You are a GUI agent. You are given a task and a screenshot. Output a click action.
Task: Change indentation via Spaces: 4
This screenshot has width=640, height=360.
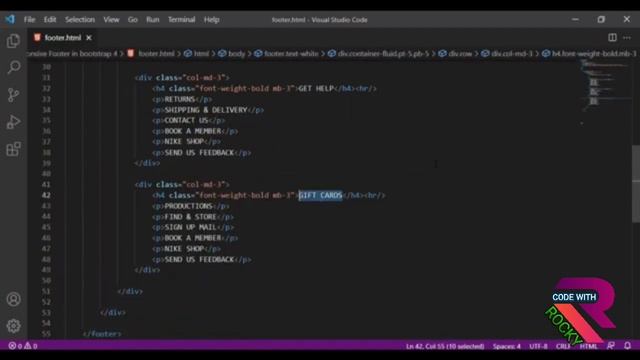(507, 346)
